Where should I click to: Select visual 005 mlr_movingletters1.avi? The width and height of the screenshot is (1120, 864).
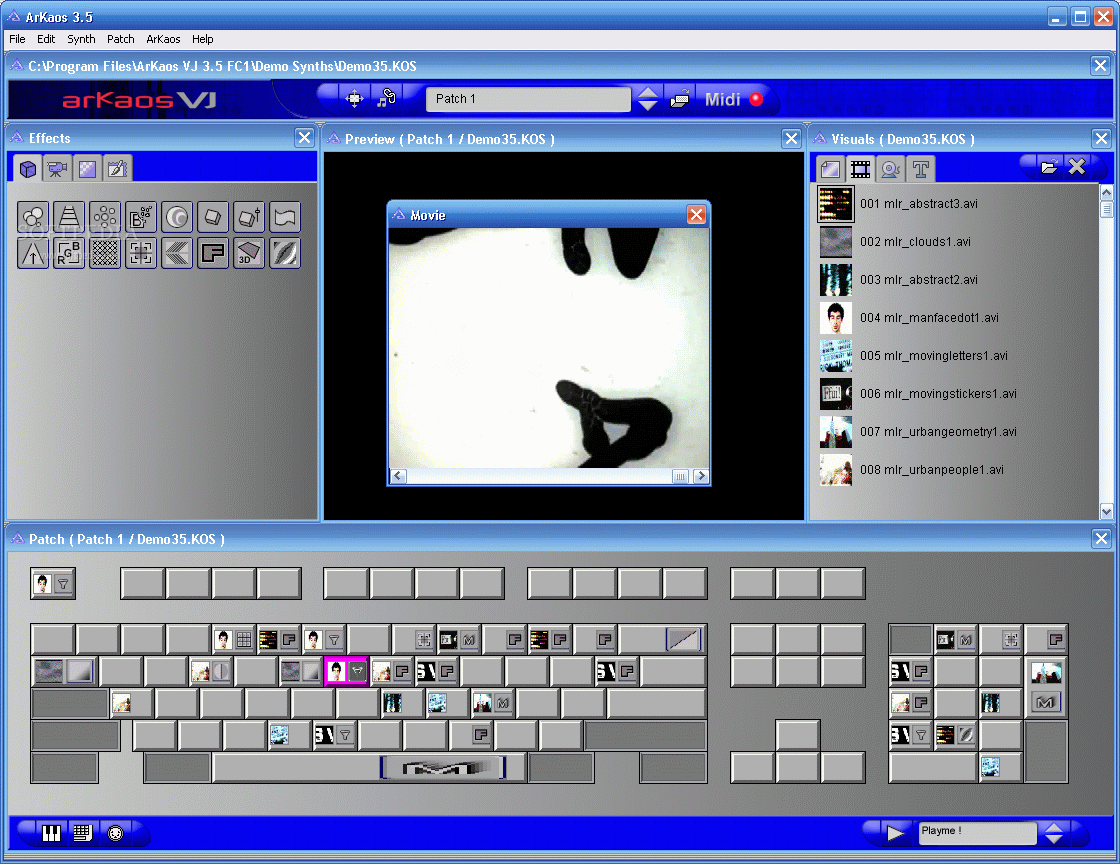(x=957, y=355)
